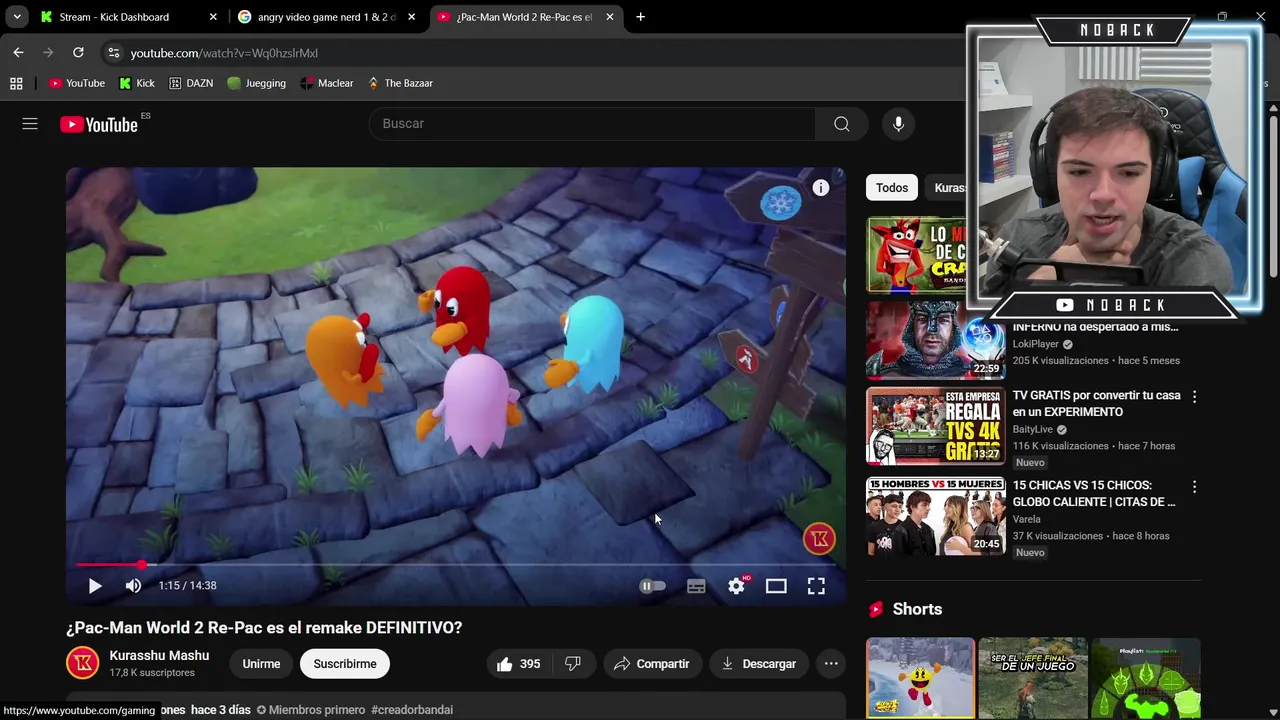Seek on the red video progress bar
Image resolution: width=1280 pixels, height=720 pixels.
click(455, 565)
